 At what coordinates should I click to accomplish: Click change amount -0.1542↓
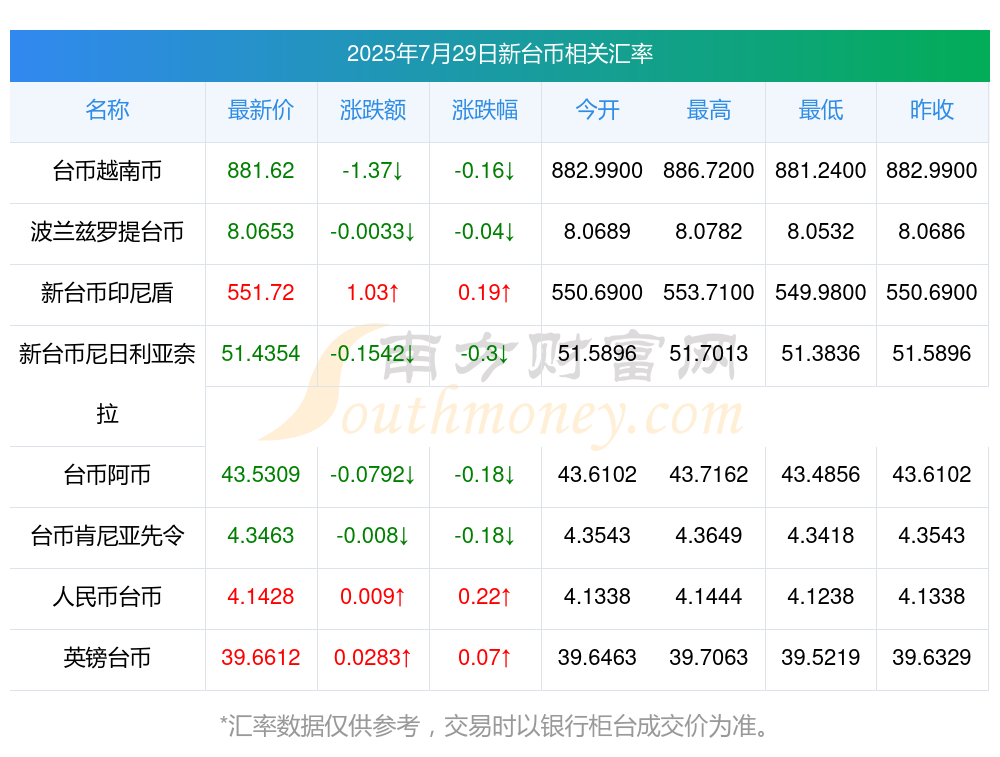tap(373, 353)
